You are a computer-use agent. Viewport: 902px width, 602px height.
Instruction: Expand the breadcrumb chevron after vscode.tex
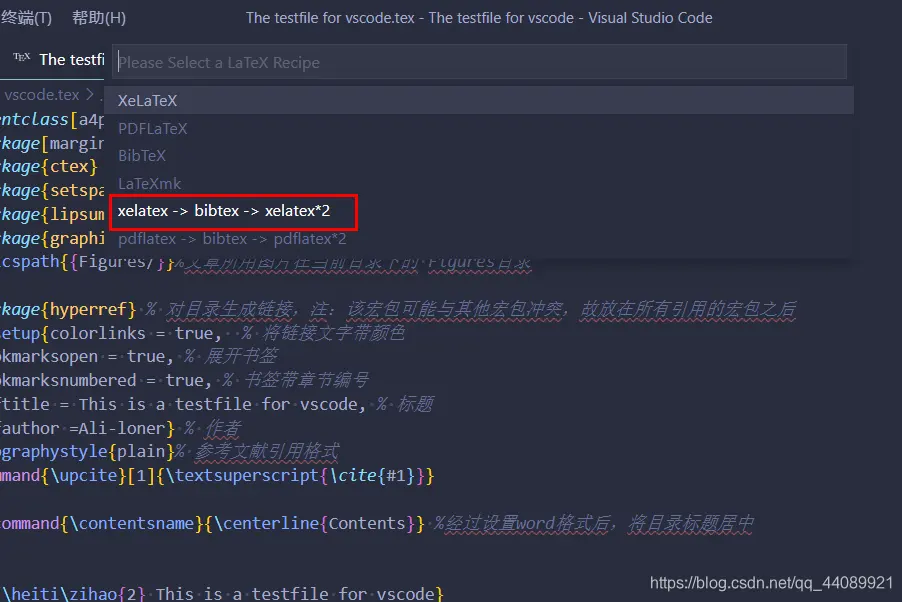pos(89,94)
